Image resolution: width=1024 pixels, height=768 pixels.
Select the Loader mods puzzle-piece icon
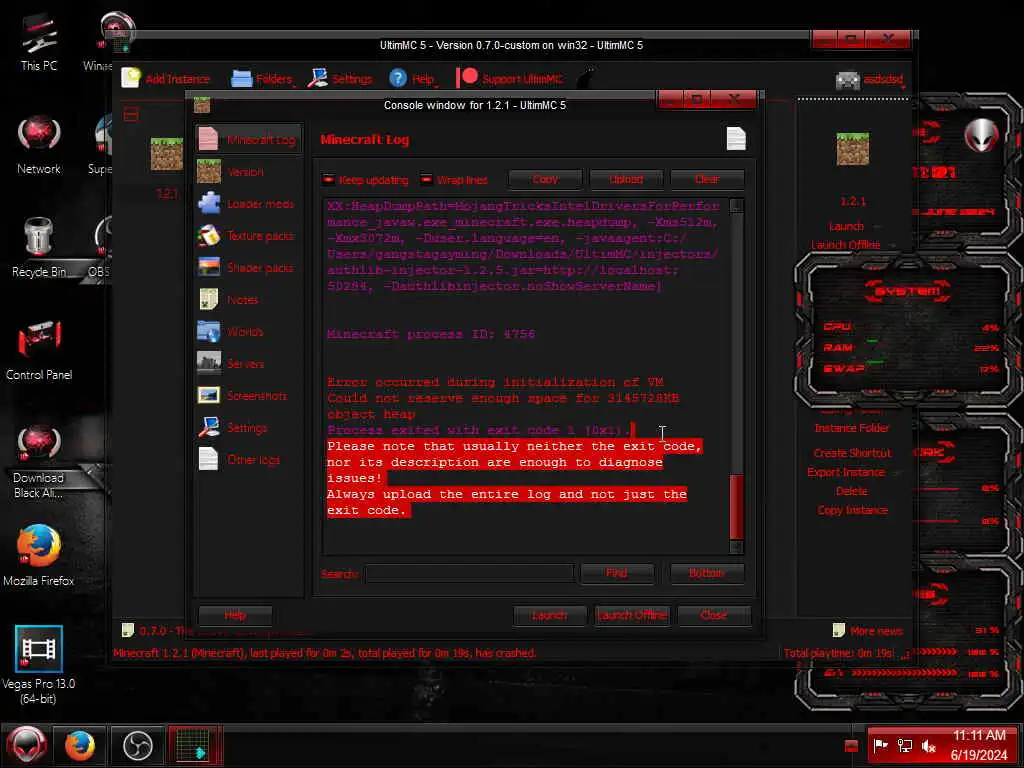coord(209,204)
